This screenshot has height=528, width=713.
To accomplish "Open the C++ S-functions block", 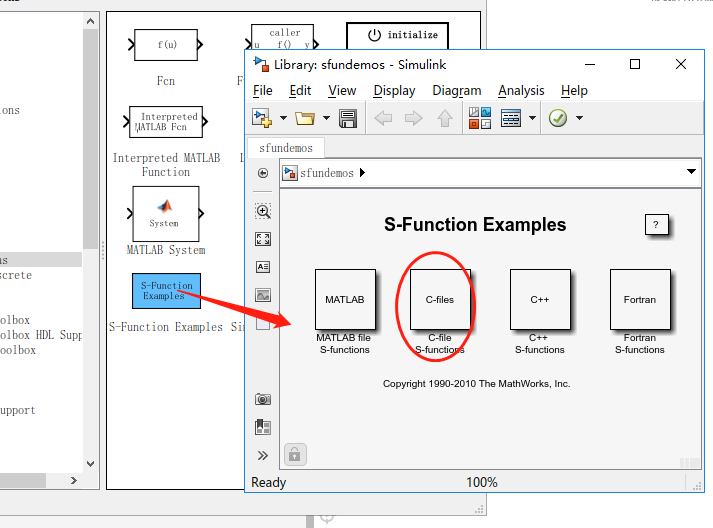I will pyautogui.click(x=540, y=299).
